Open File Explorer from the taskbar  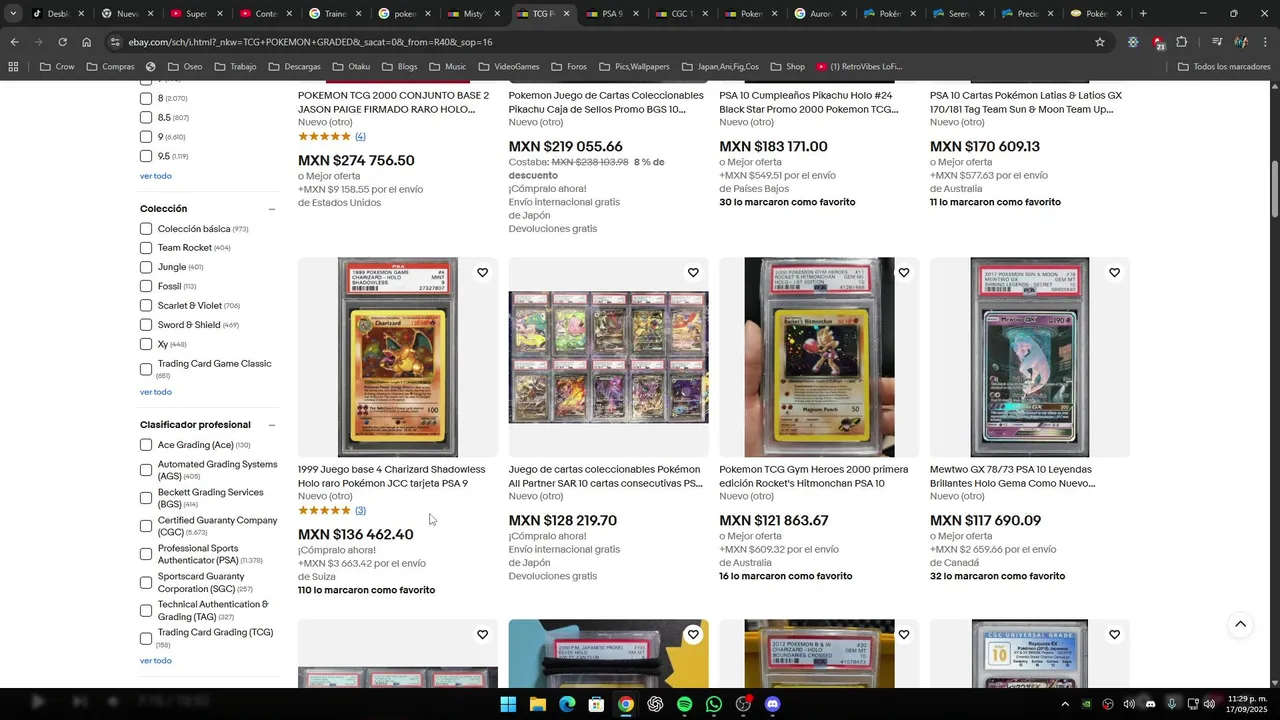(x=537, y=704)
